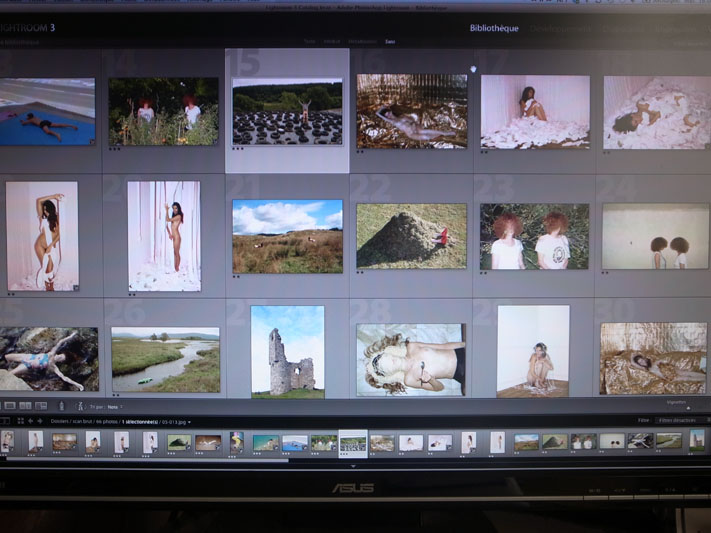Image resolution: width=711 pixels, height=533 pixels.
Task: Select cloudy moorland photo in cell 21
Action: [x=287, y=236]
